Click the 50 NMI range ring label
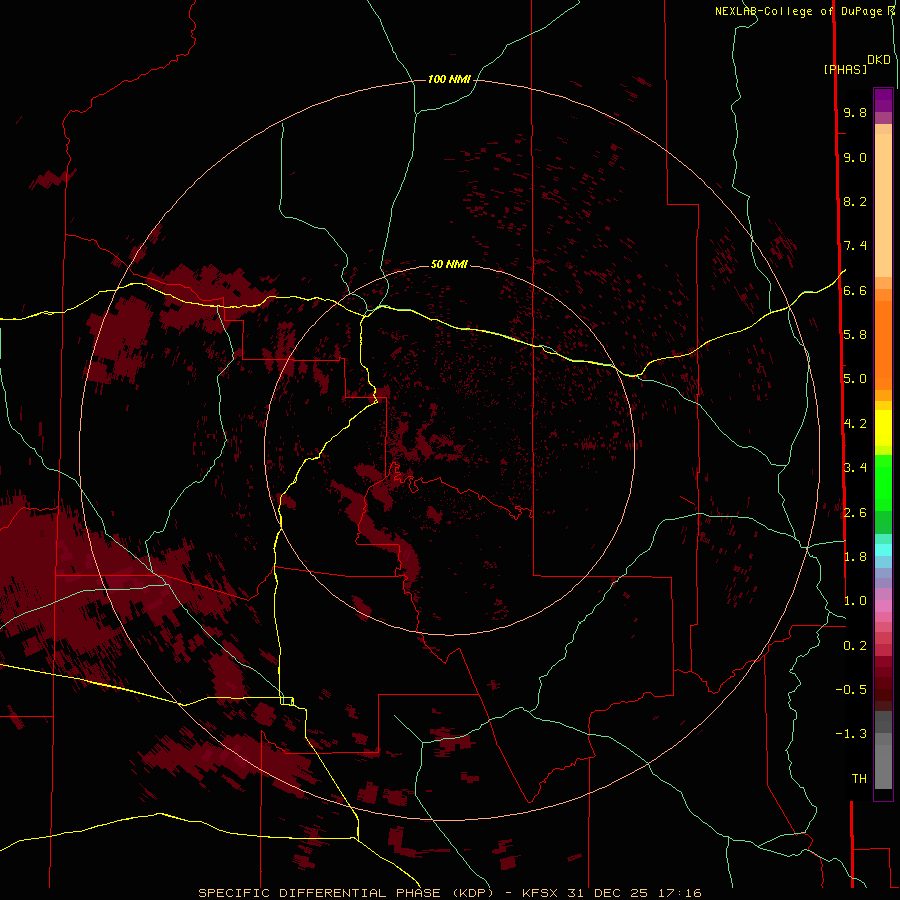This screenshot has width=900, height=900. [x=449, y=264]
